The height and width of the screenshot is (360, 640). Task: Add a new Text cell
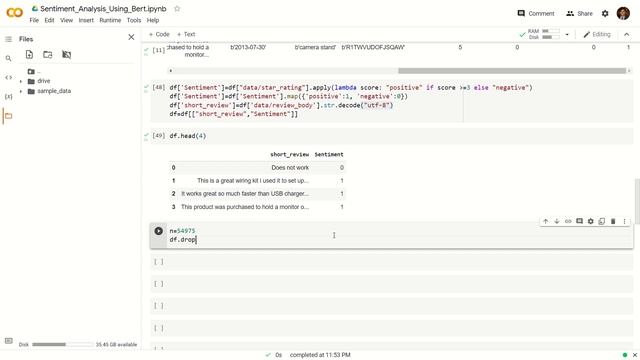[186, 34]
